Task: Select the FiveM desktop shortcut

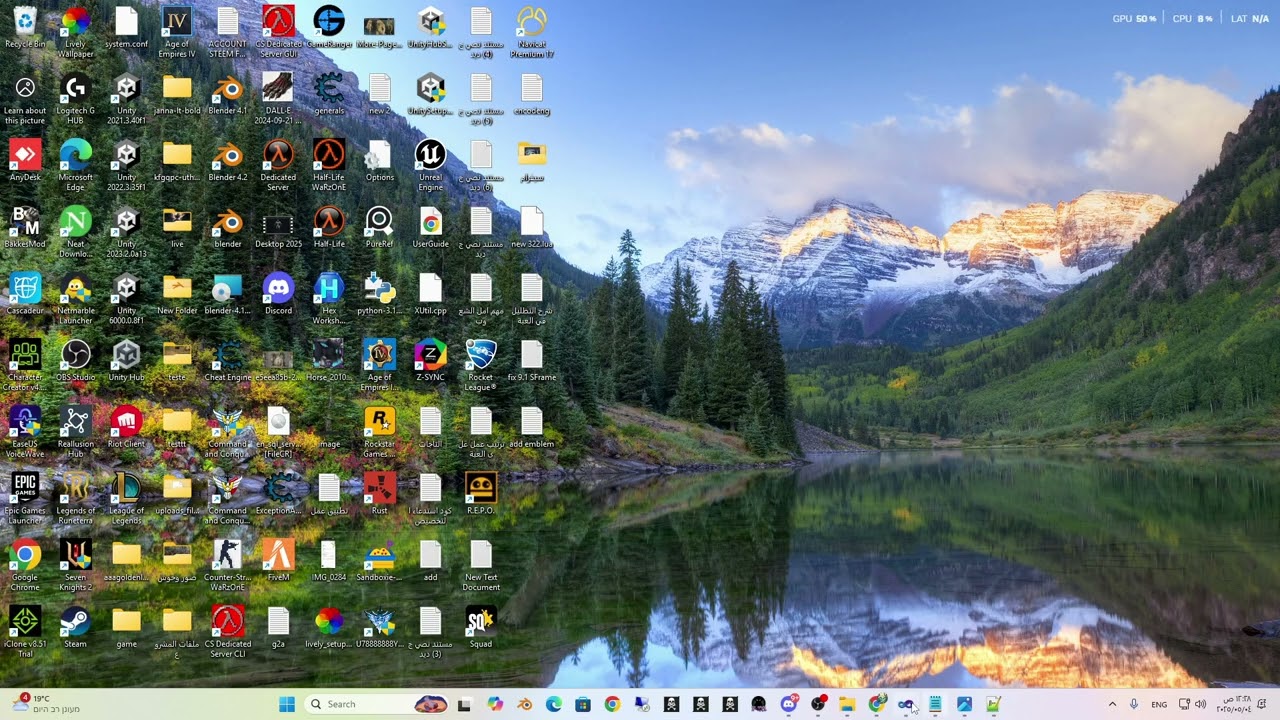Action: pos(278,562)
